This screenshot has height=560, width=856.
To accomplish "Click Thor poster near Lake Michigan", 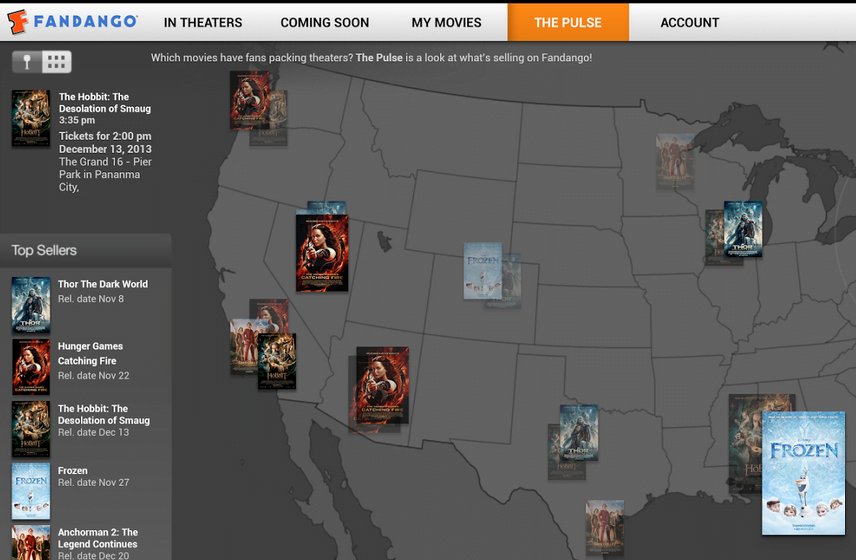I will point(743,229).
